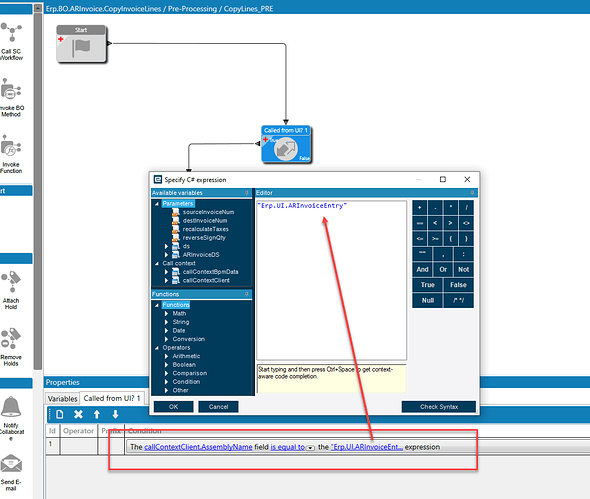Delete condition row with X icon
590x499 pixels.
[78, 414]
